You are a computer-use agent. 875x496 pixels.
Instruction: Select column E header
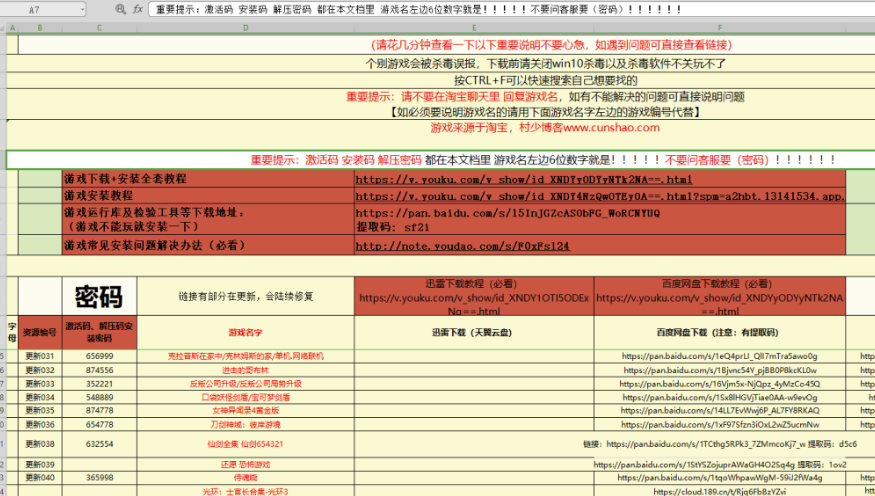click(474, 27)
